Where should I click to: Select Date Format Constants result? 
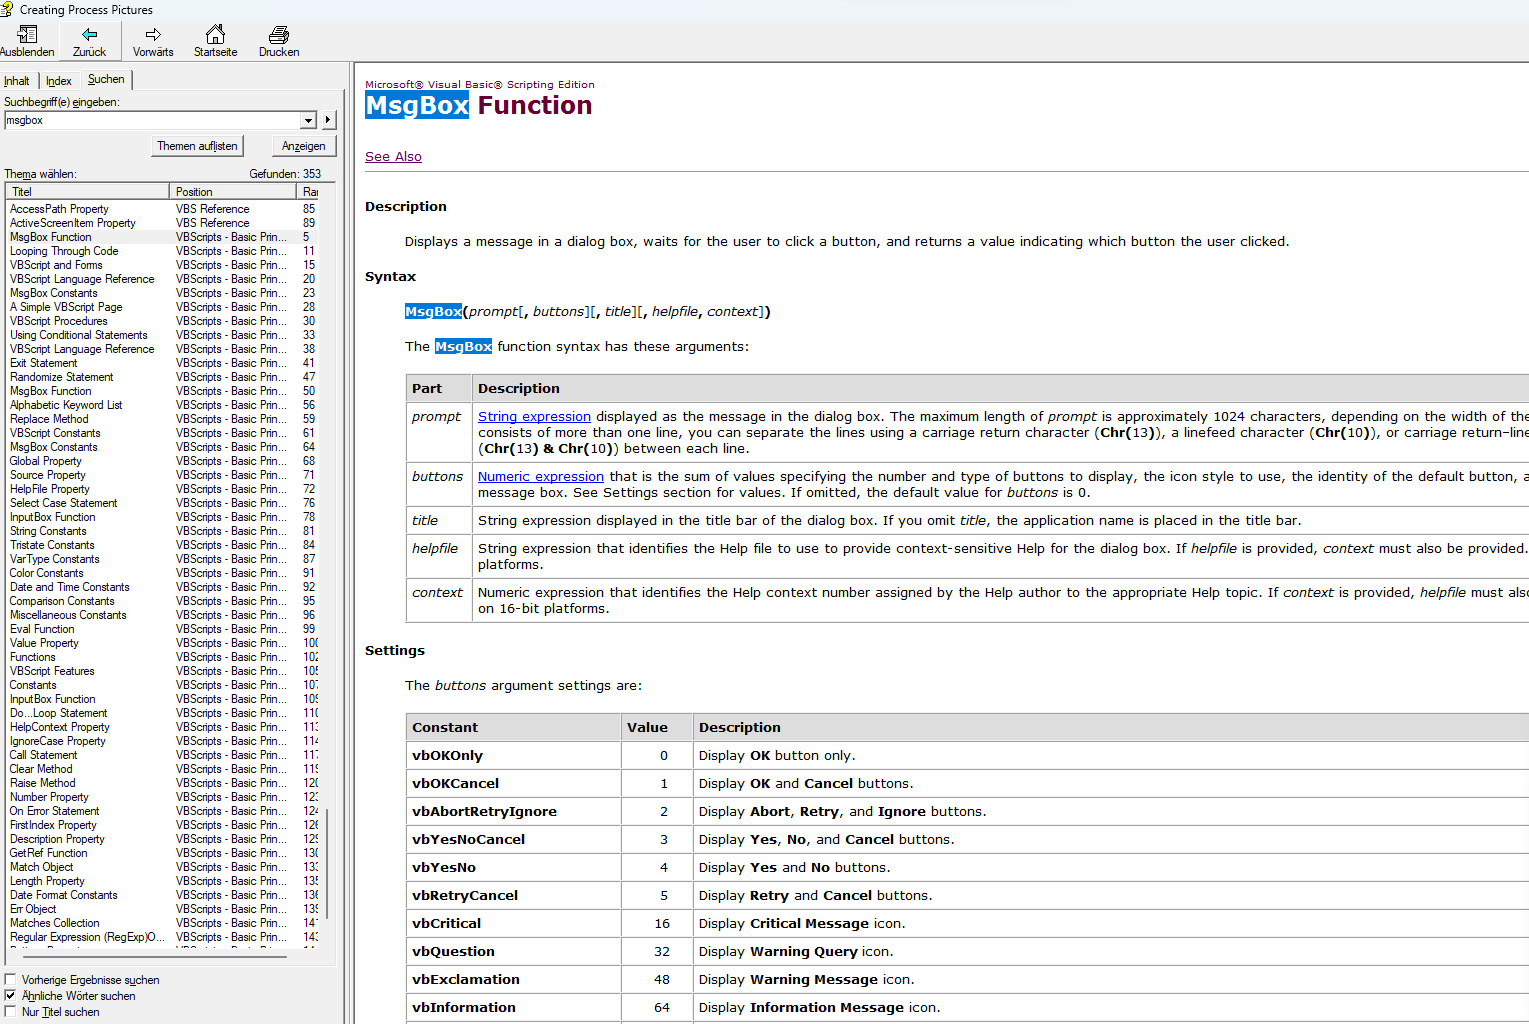tap(63, 895)
